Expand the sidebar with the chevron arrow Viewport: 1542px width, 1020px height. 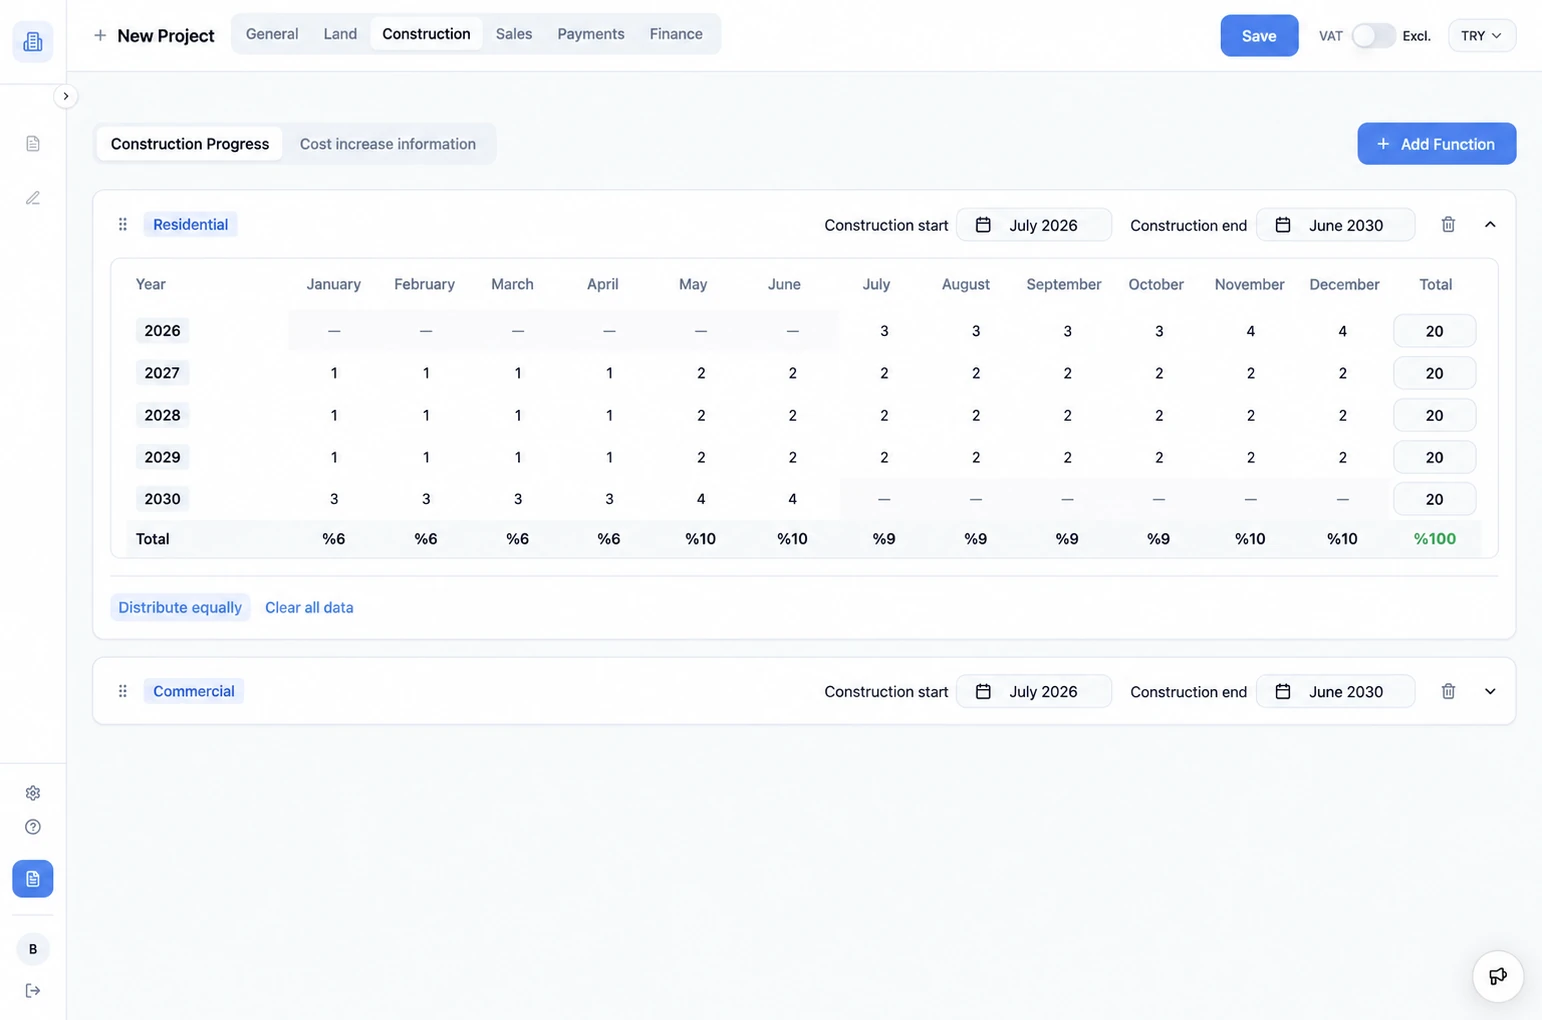pyautogui.click(x=65, y=96)
